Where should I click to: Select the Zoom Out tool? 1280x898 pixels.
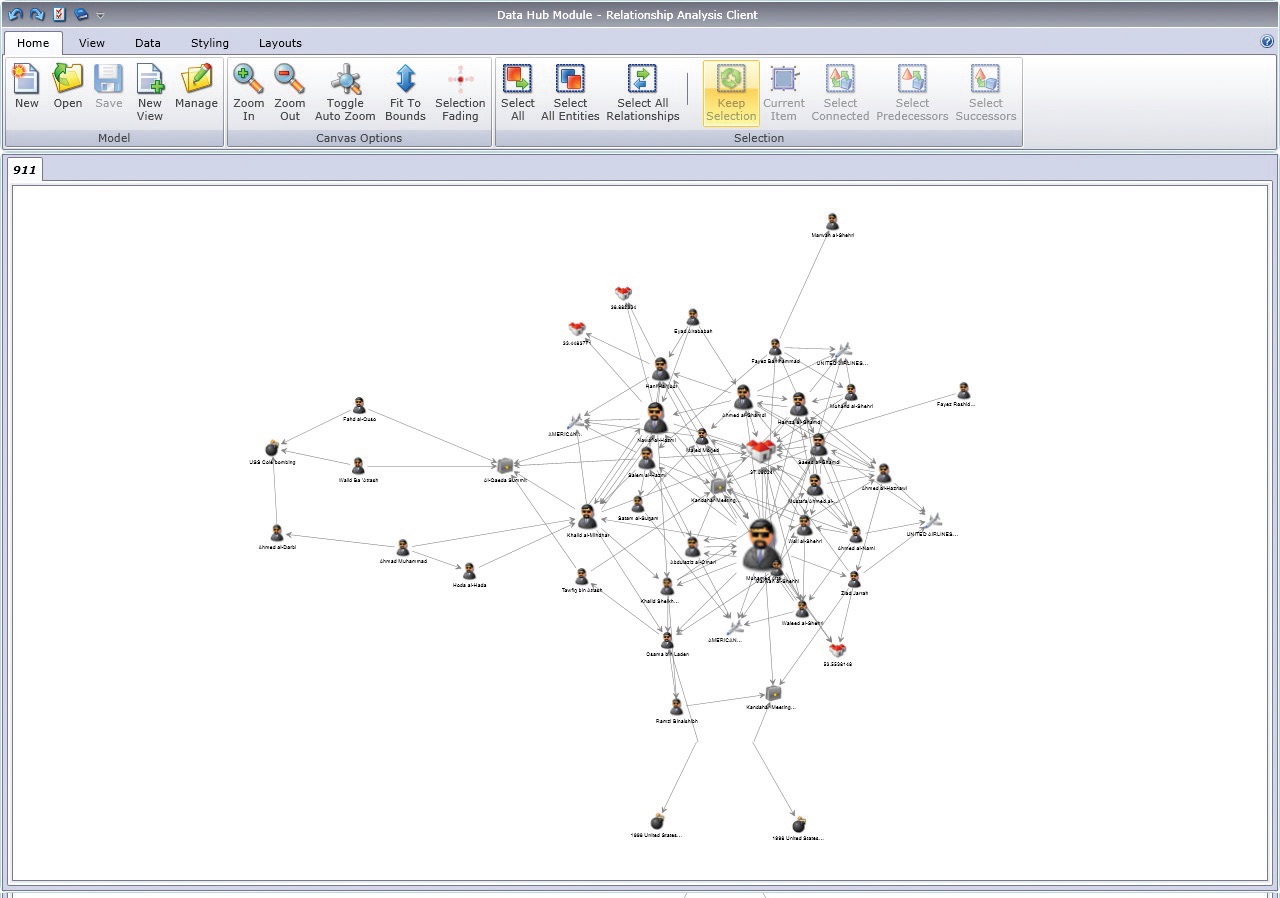(x=289, y=90)
